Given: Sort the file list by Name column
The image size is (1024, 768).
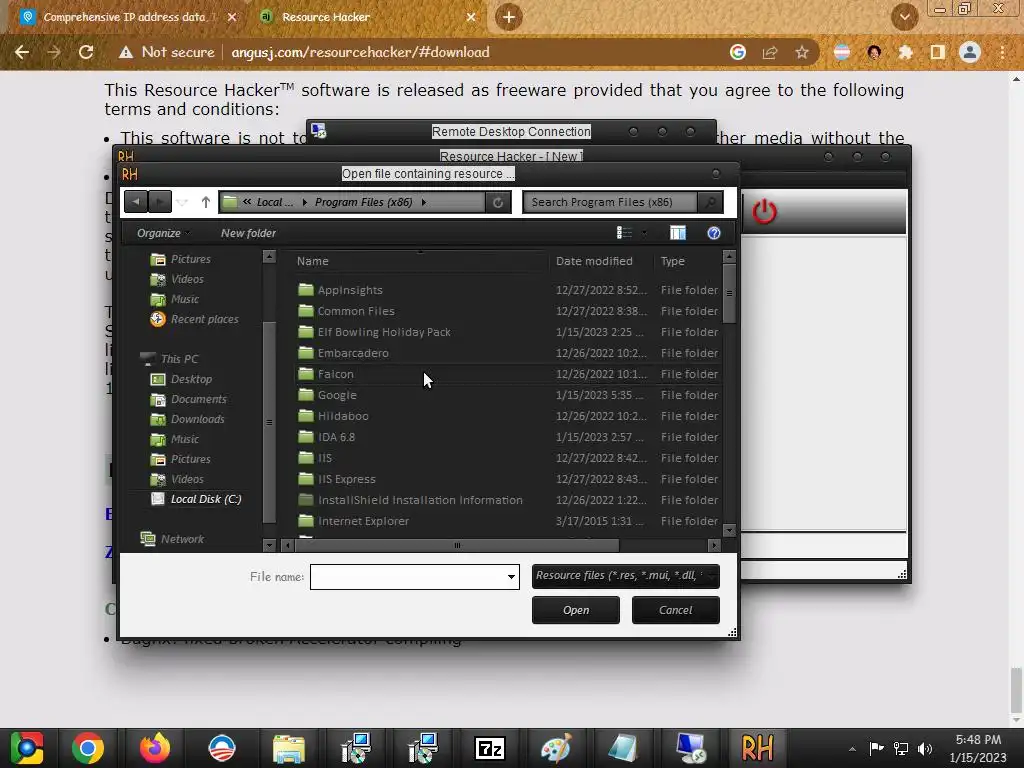Looking at the screenshot, I should (x=420, y=261).
